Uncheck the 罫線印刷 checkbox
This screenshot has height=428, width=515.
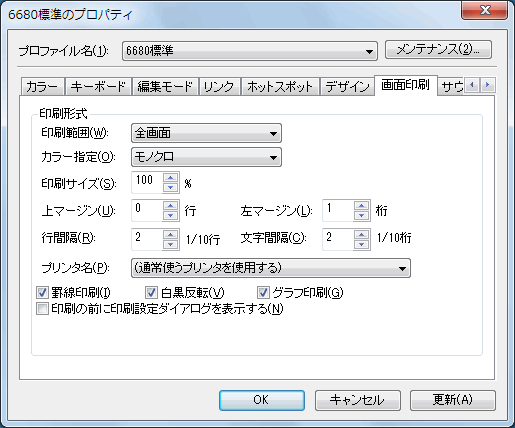click(42, 293)
